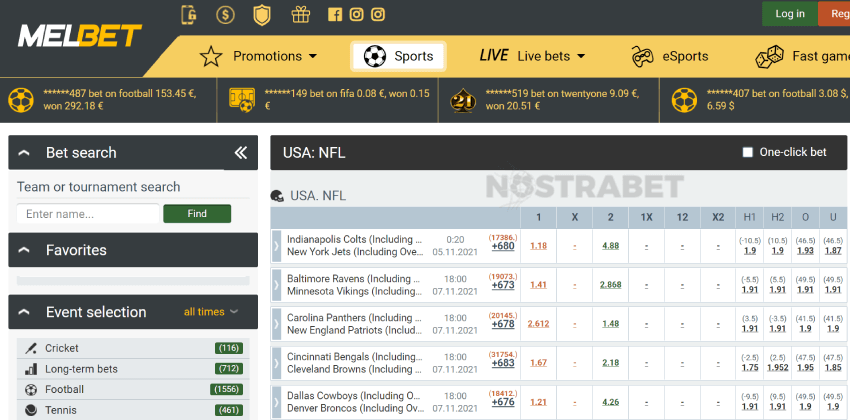The height and width of the screenshot is (420, 850).
Task: Focus the Enter name search field
Action: click(x=88, y=214)
